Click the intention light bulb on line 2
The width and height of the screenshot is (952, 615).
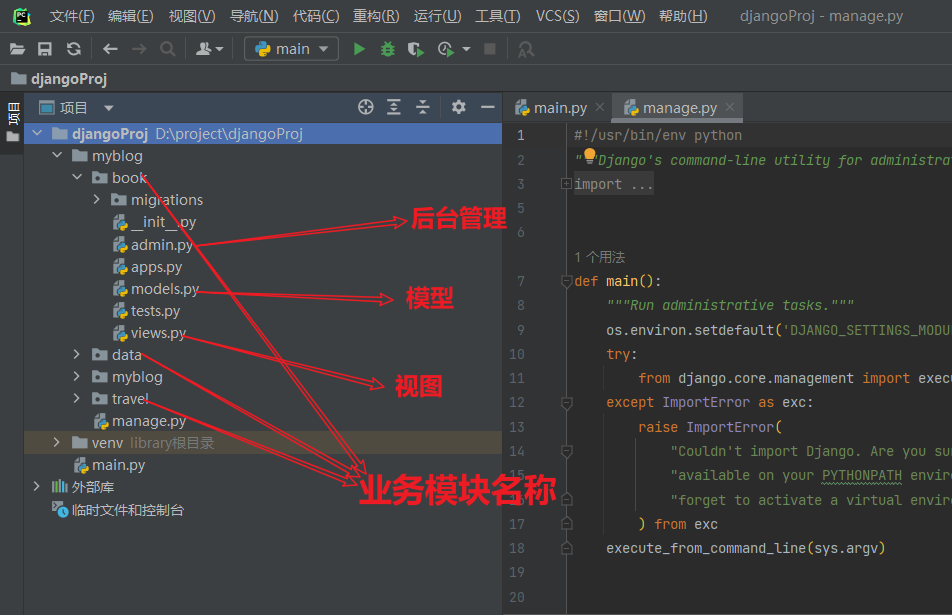coord(590,156)
